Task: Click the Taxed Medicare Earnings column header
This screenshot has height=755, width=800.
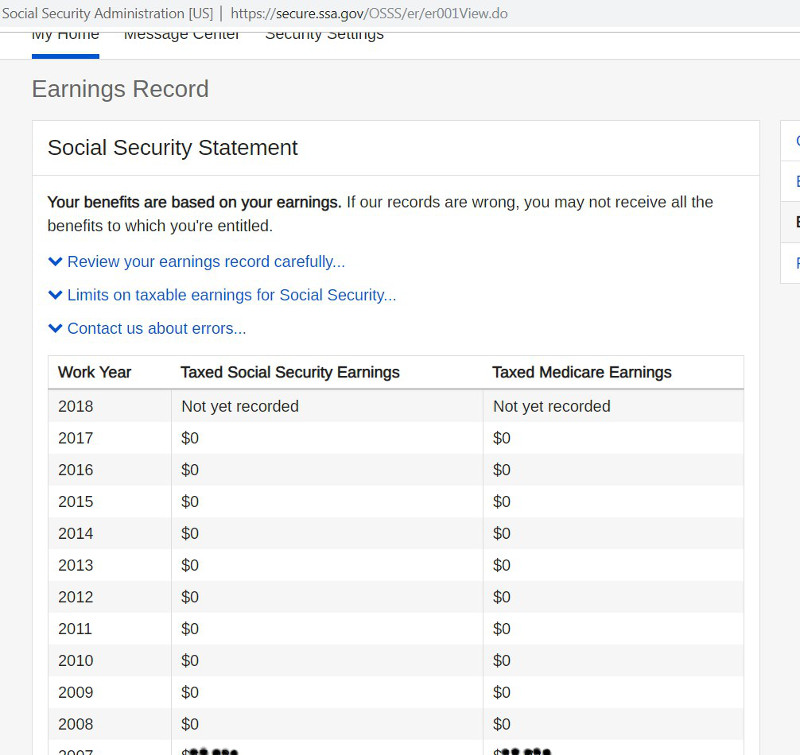Action: tap(582, 372)
